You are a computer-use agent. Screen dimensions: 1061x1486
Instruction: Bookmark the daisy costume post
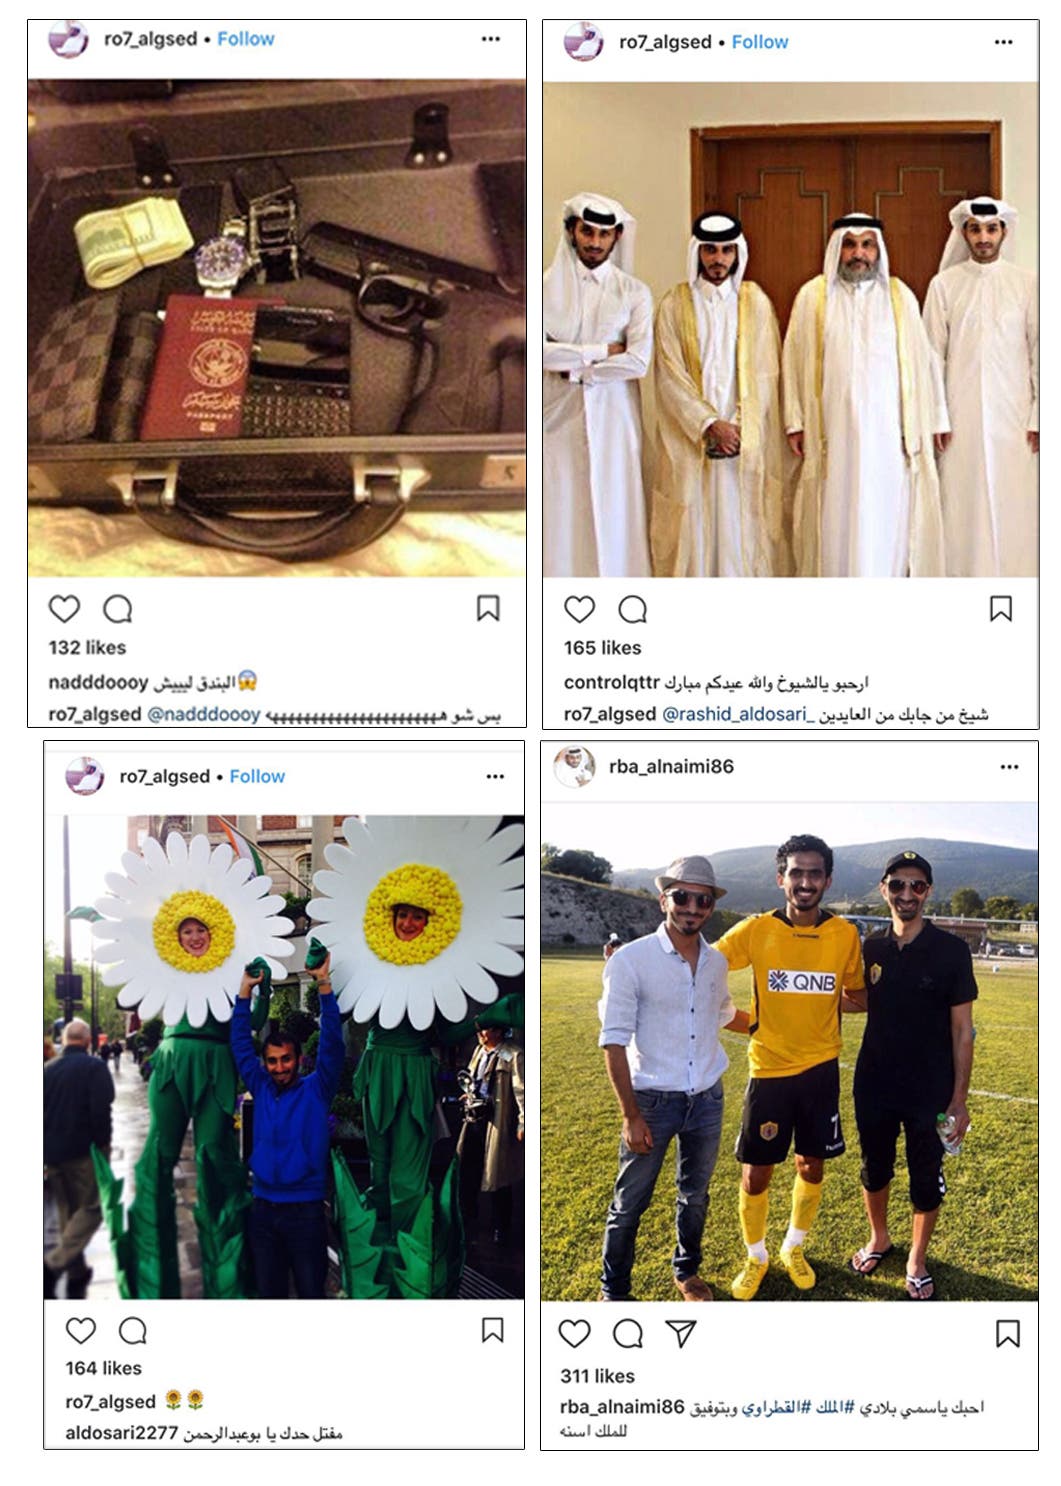click(x=492, y=1330)
